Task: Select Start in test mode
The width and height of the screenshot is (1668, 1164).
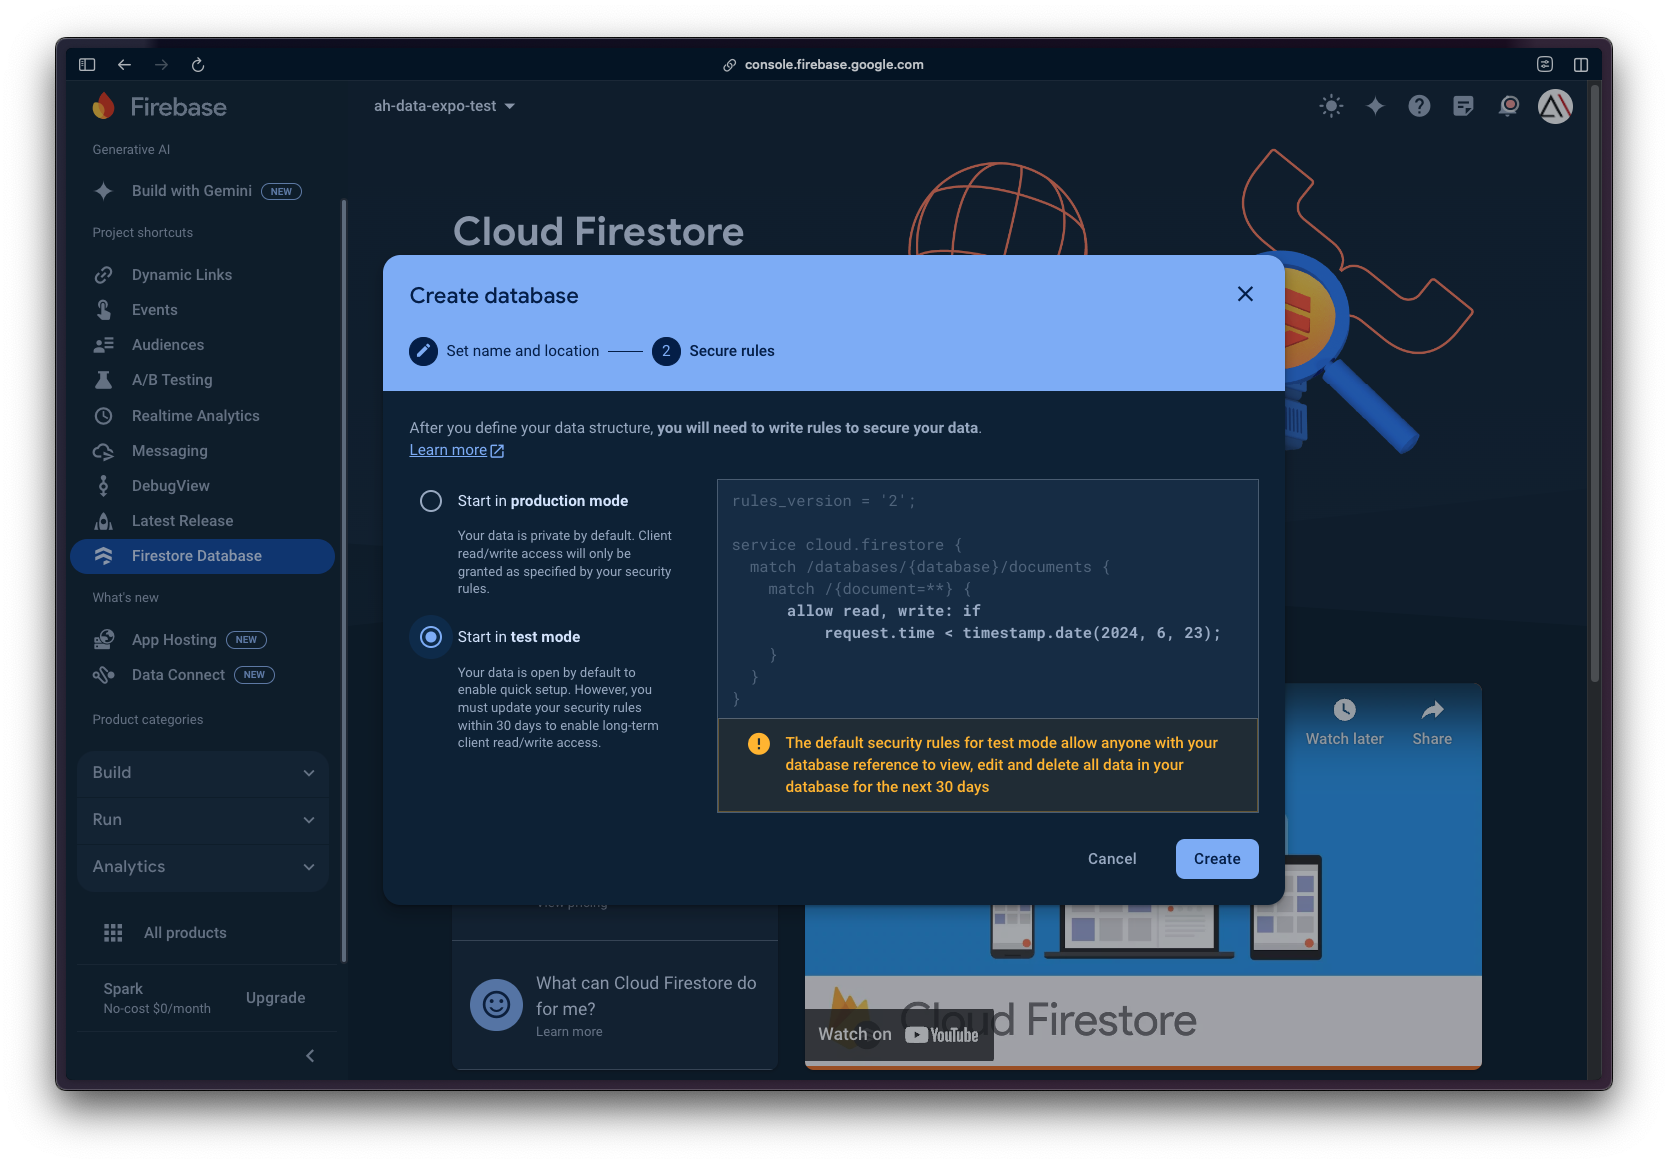Action: pyautogui.click(x=431, y=637)
